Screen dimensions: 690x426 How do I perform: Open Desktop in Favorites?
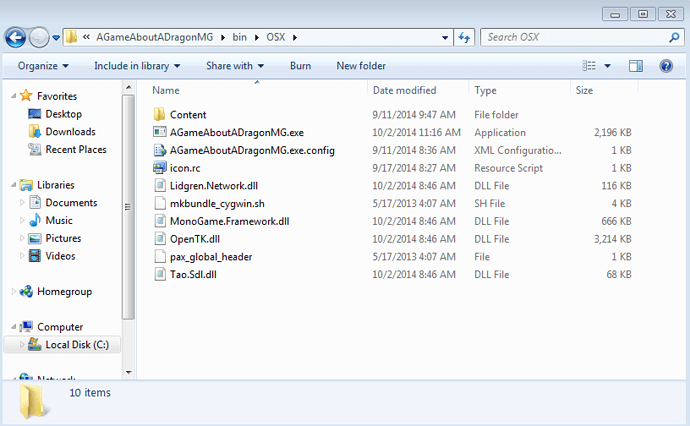click(x=63, y=114)
